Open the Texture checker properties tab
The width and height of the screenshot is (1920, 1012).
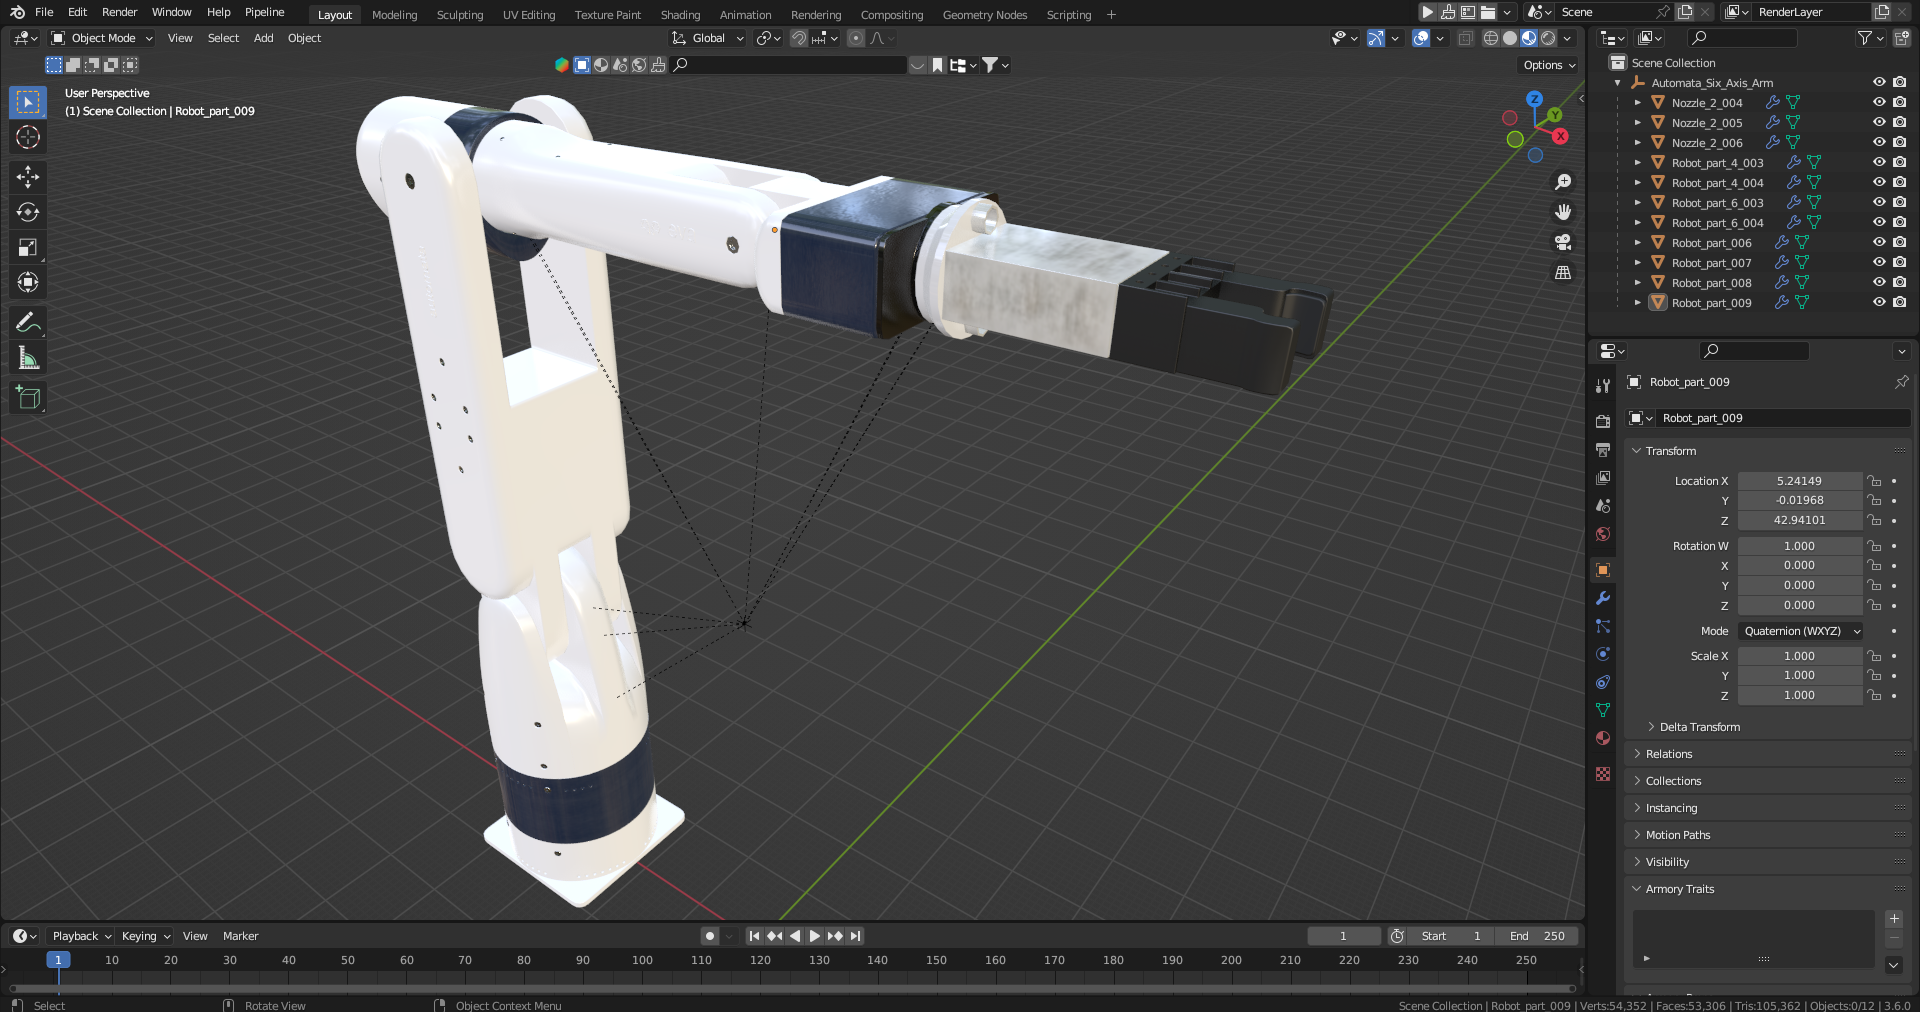click(1603, 774)
